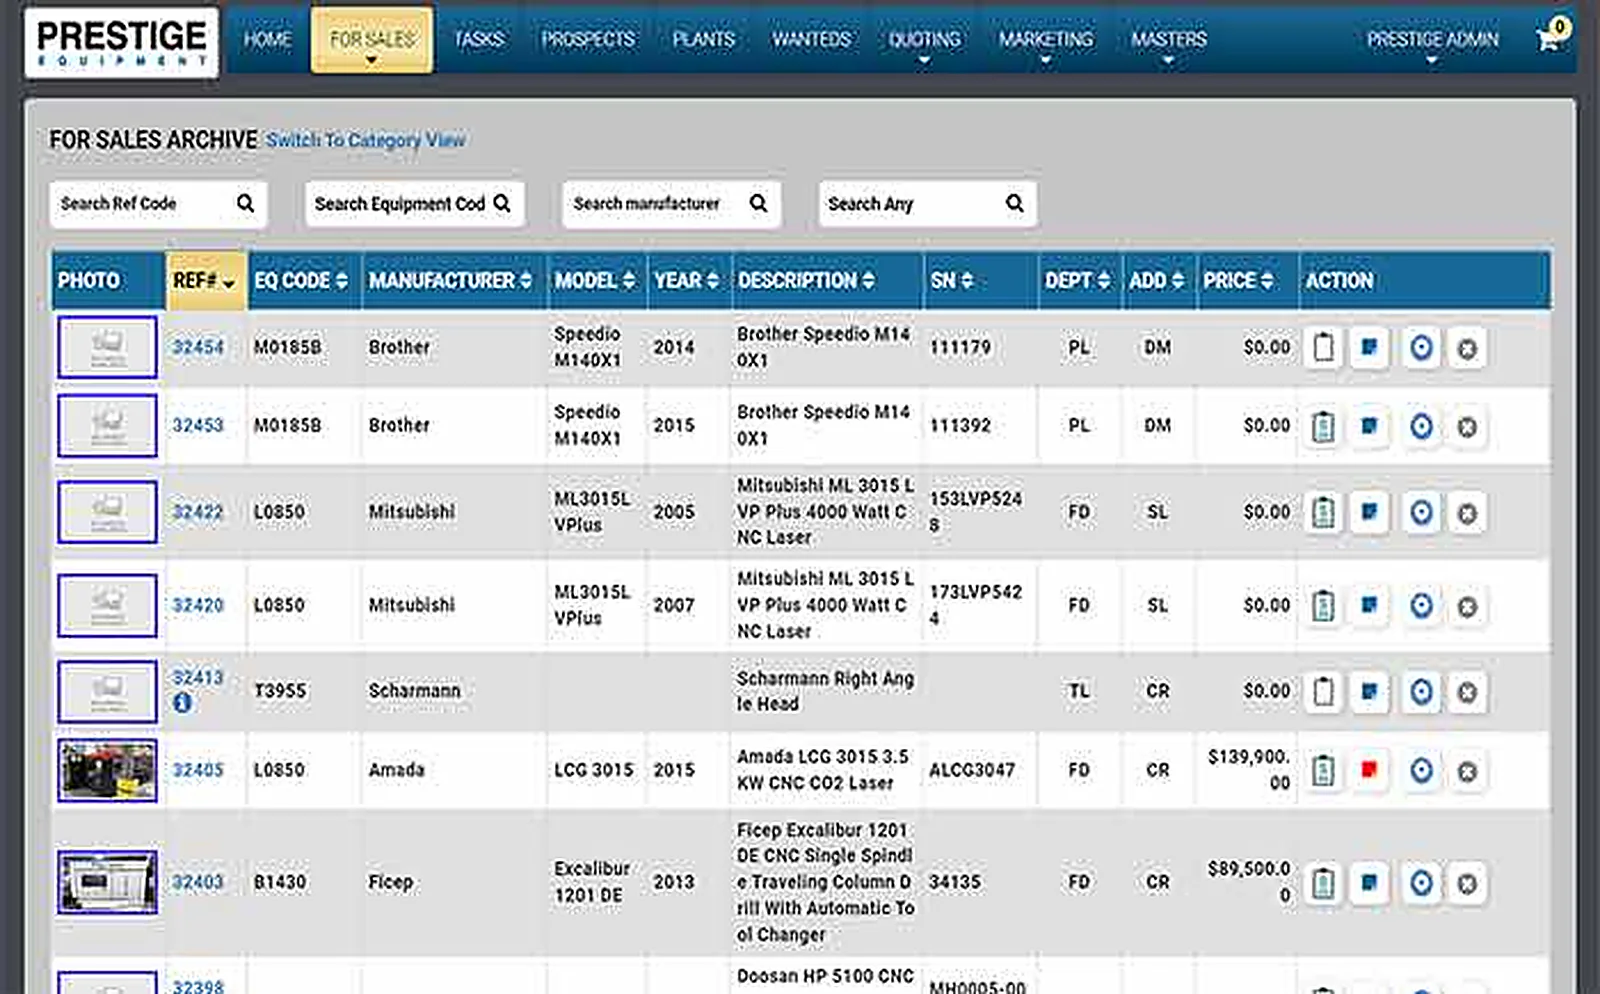1600x994 pixels.
Task: Focus the Search Ref Code field
Action: click(x=158, y=204)
